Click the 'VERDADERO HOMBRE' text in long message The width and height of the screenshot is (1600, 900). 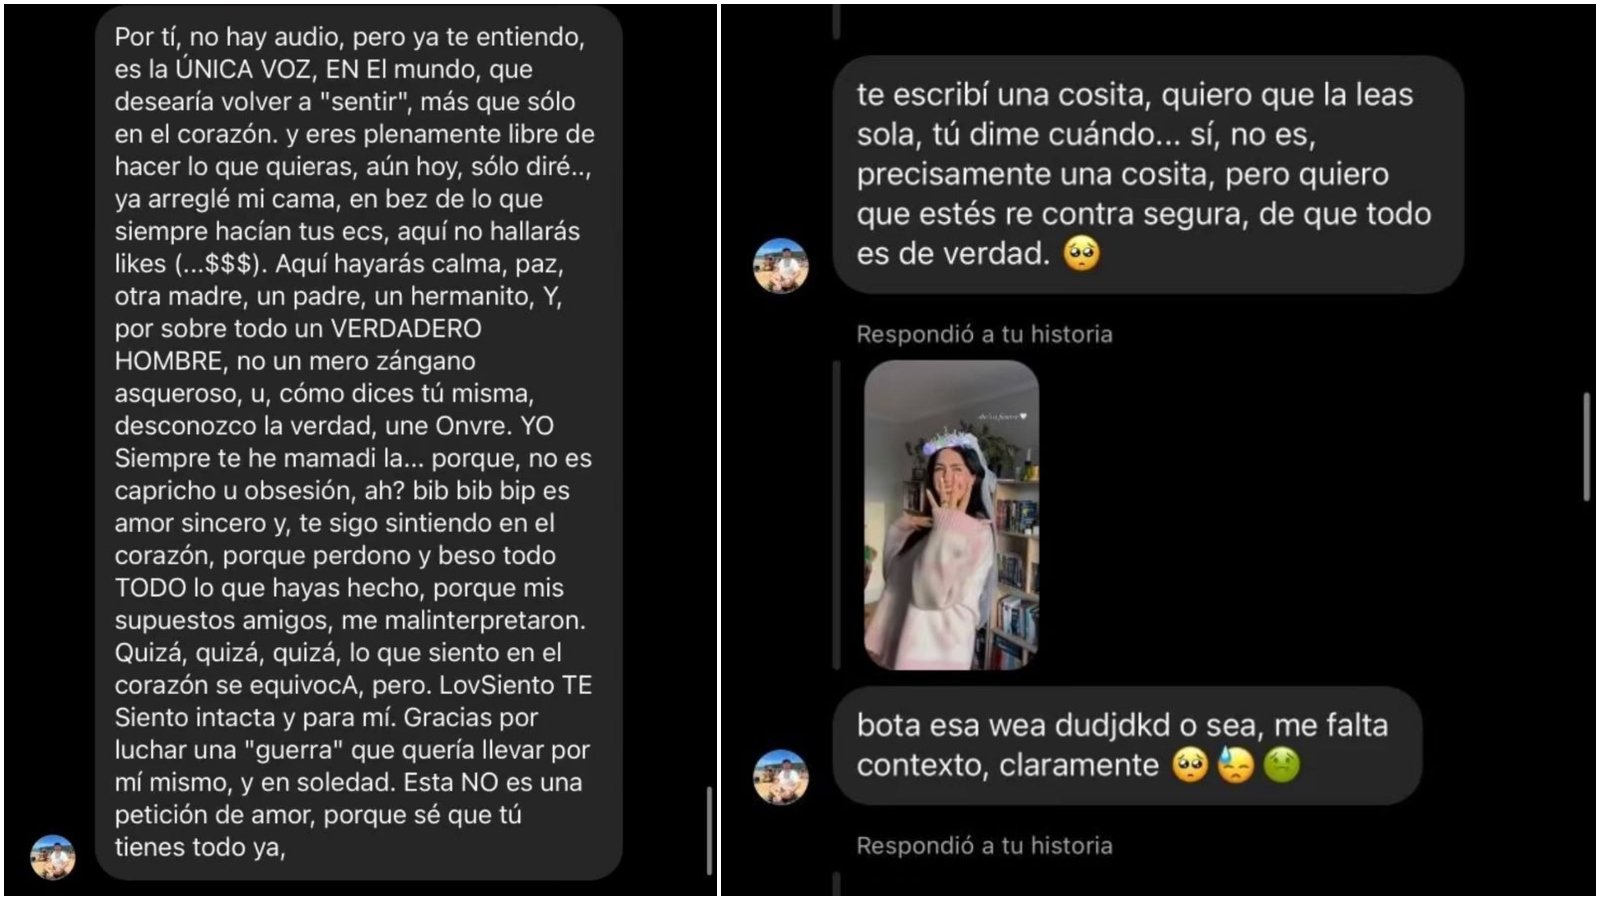[x=298, y=345]
